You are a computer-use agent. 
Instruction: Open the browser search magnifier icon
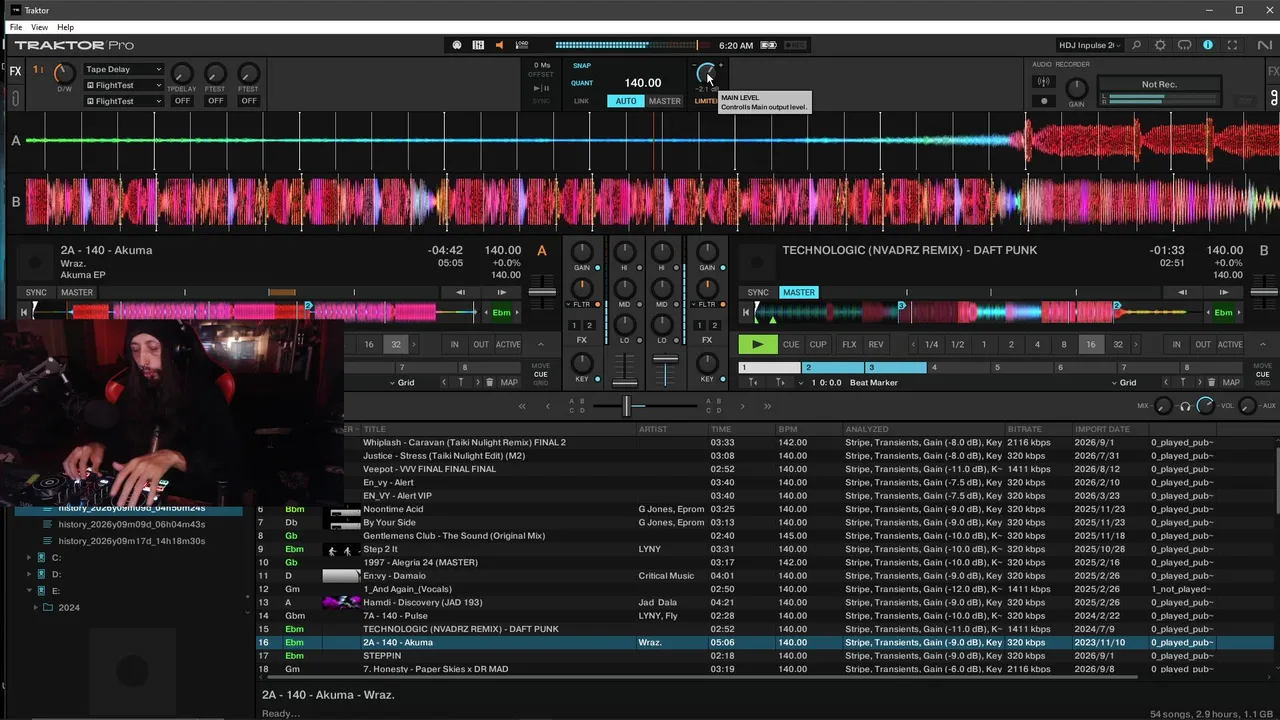(x=1136, y=45)
